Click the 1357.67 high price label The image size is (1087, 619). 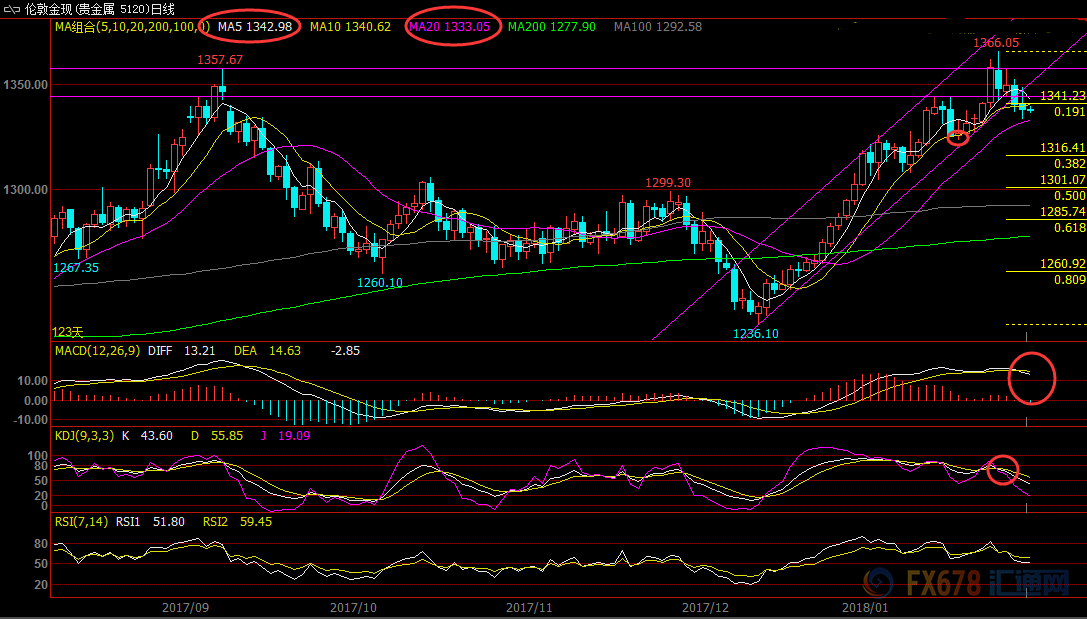[x=220, y=60]
